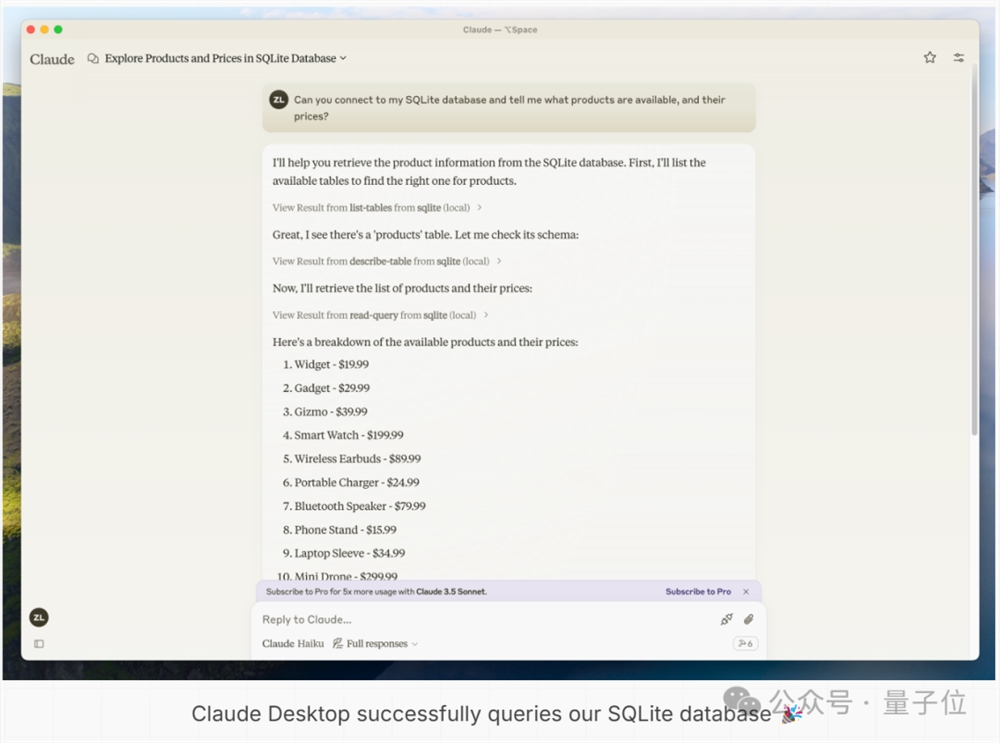1000x743 pixels.
Task: Attach a file with paperclip icon
Action: pos(749,619)
